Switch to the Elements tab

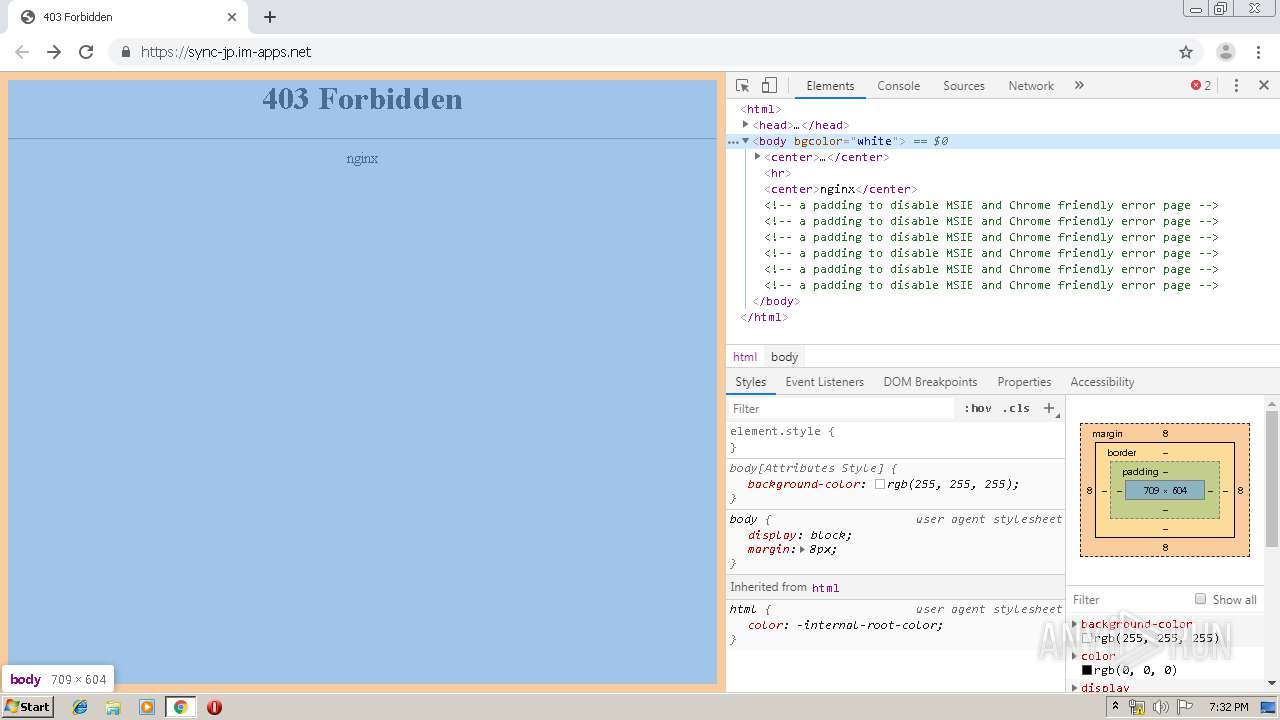point(830,86)
